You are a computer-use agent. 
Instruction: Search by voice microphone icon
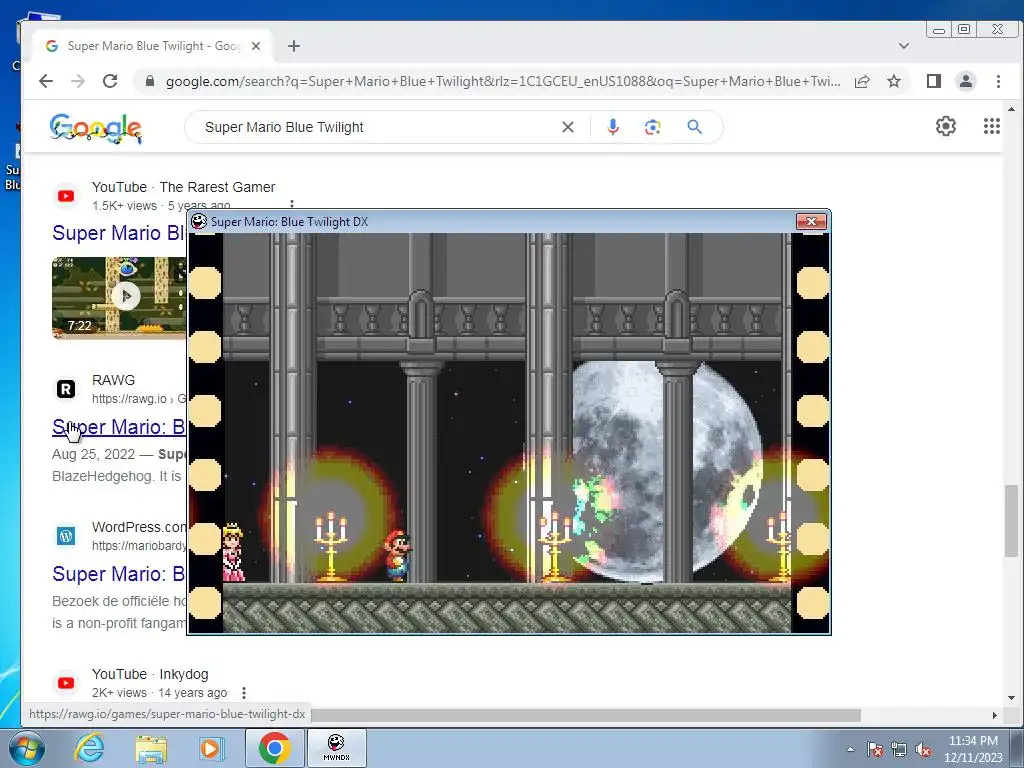pyautogui.click(x=613, y=127)
